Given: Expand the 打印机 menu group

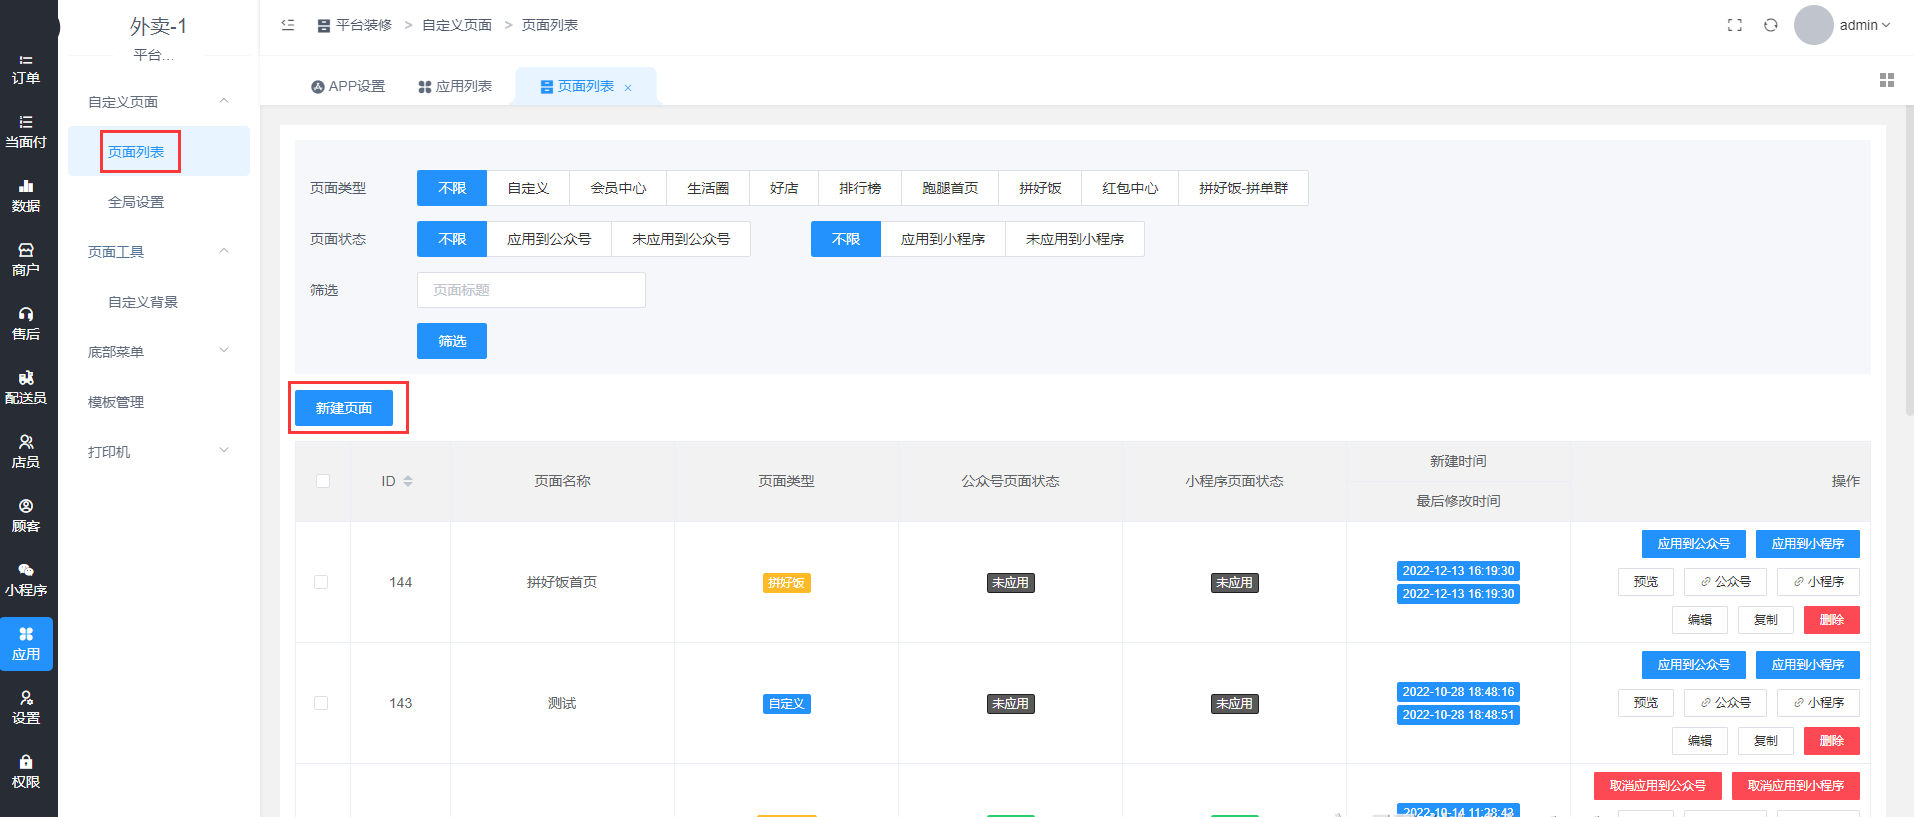Looking at the screenshot, I should pos(158,451).
